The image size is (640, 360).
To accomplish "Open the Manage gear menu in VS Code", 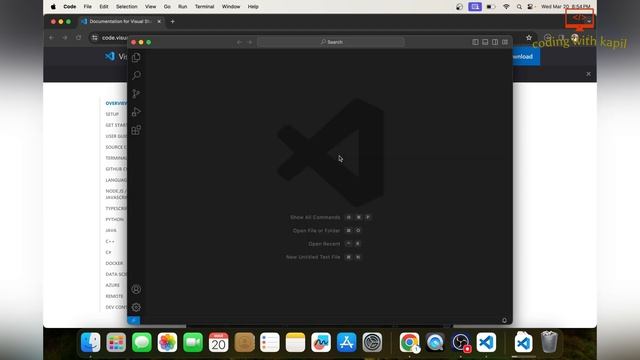I will 136,307.
